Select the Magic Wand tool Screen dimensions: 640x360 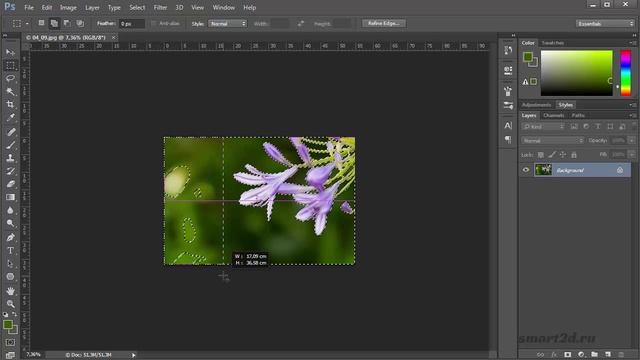pyautogui.click(x=11, y=91)
